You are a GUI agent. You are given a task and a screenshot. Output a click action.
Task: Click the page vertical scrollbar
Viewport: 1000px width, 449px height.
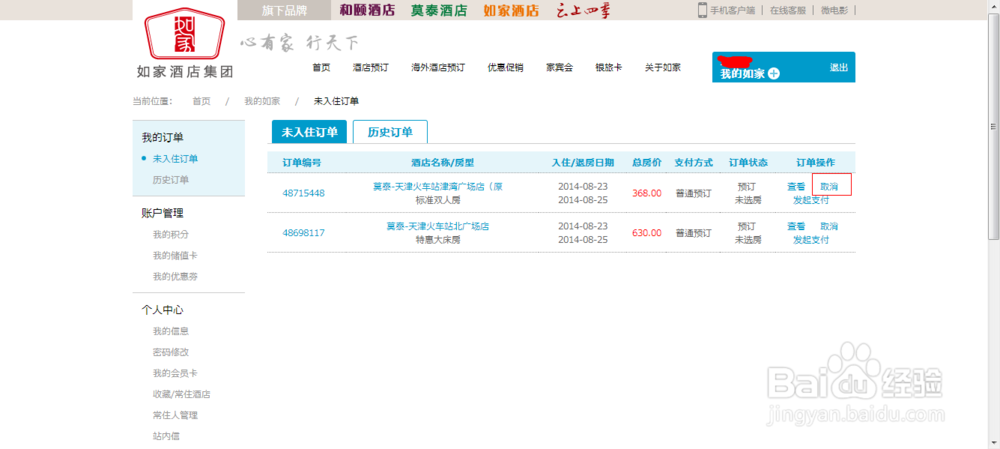click(x=994, y=128)
